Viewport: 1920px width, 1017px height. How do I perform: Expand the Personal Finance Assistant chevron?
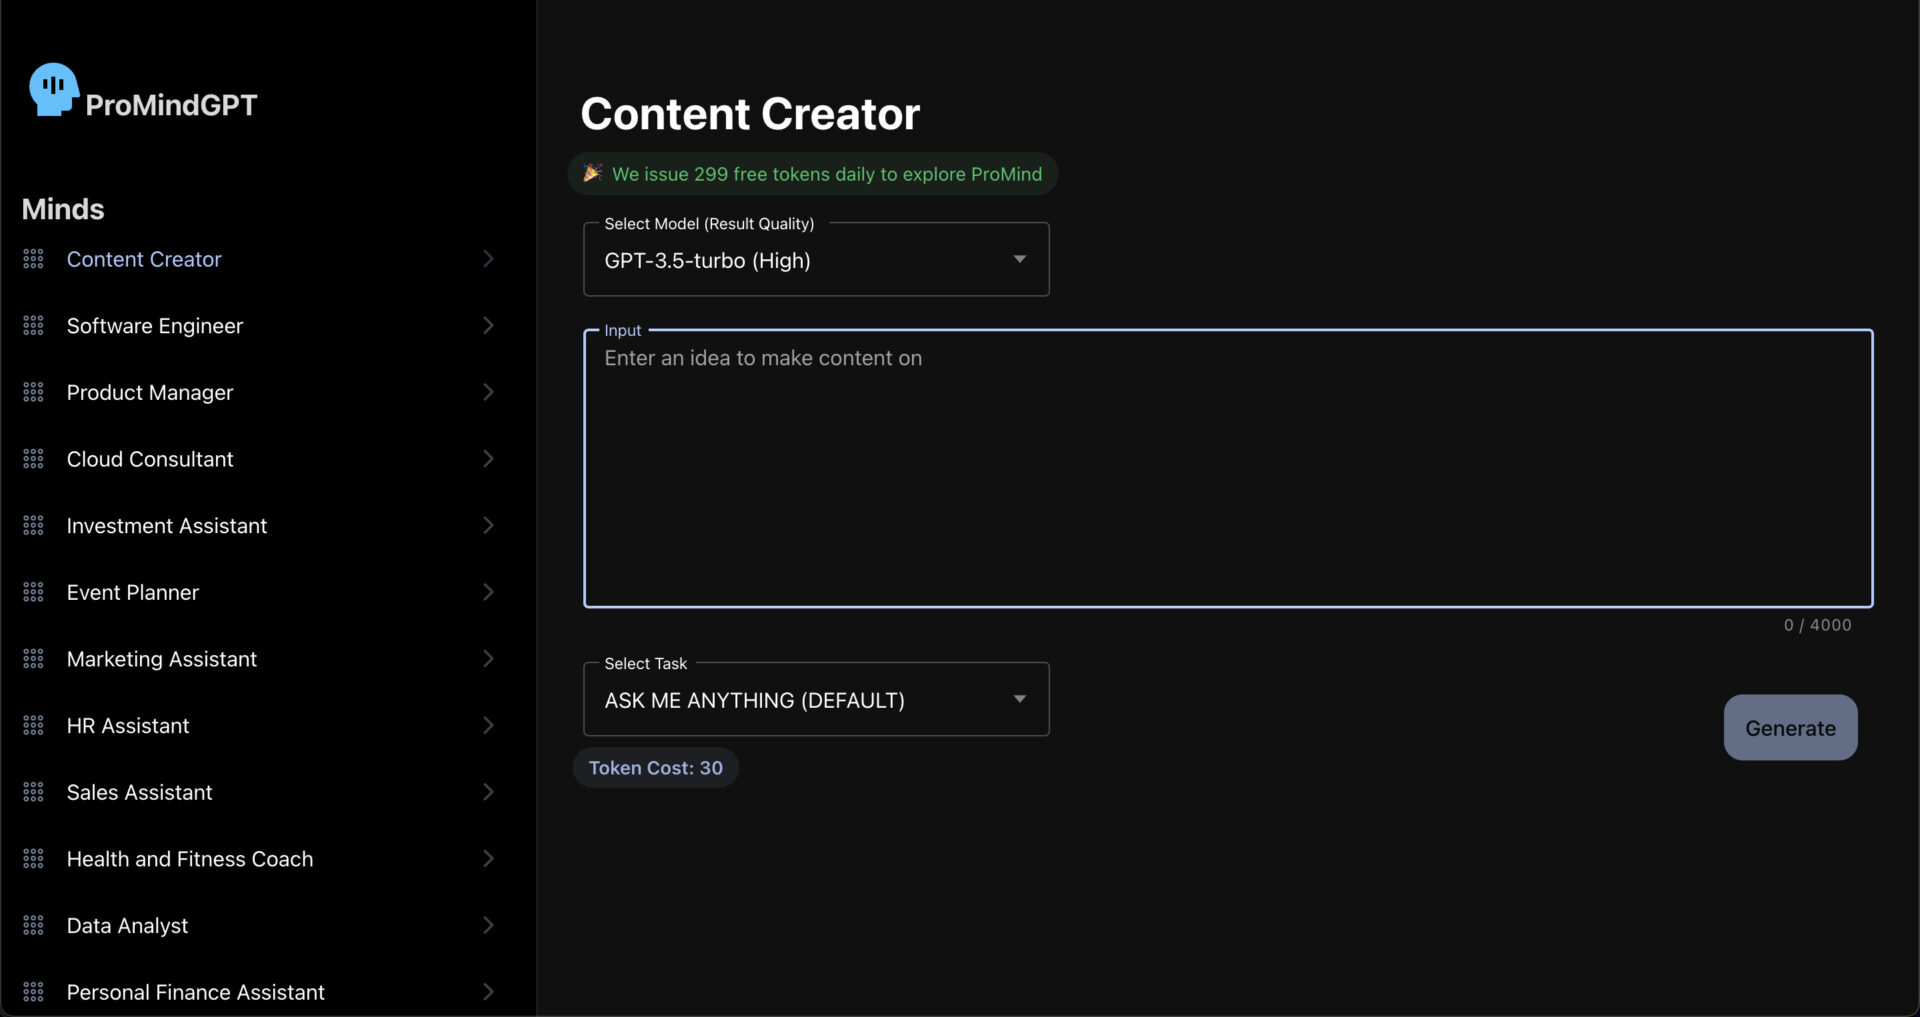(488, 992)
